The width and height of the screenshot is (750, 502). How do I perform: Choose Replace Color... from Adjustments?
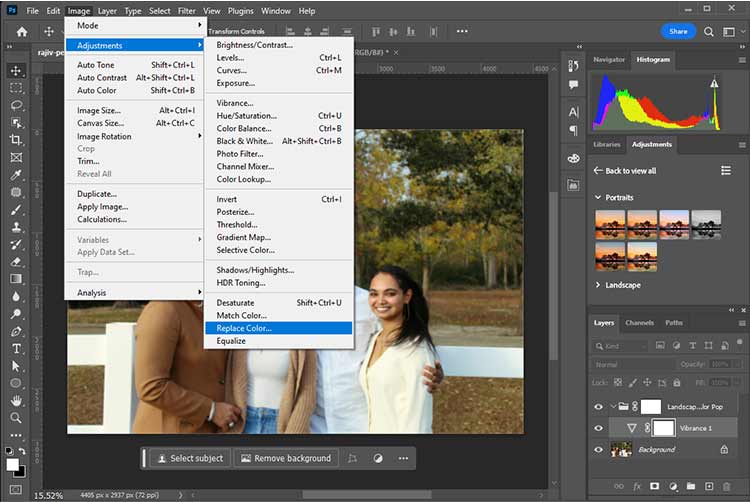point(278,328)
